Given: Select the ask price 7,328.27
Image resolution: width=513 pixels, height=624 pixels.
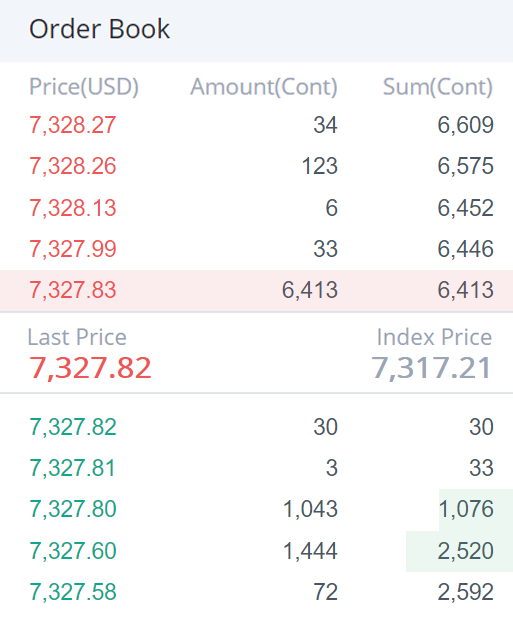Looking at the screenshot, I should click(x=72, y=125).
